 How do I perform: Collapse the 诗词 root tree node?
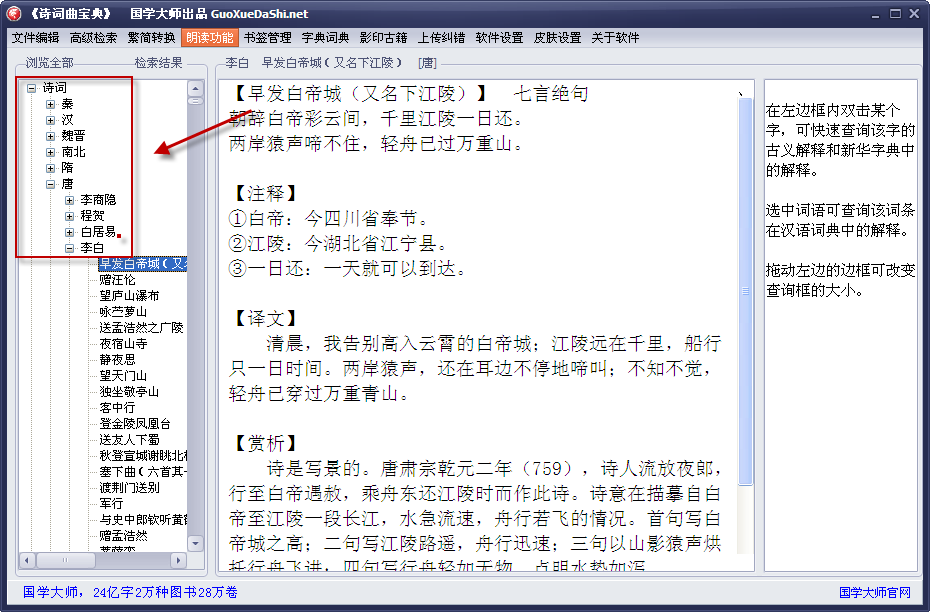(x=34, y=87)
